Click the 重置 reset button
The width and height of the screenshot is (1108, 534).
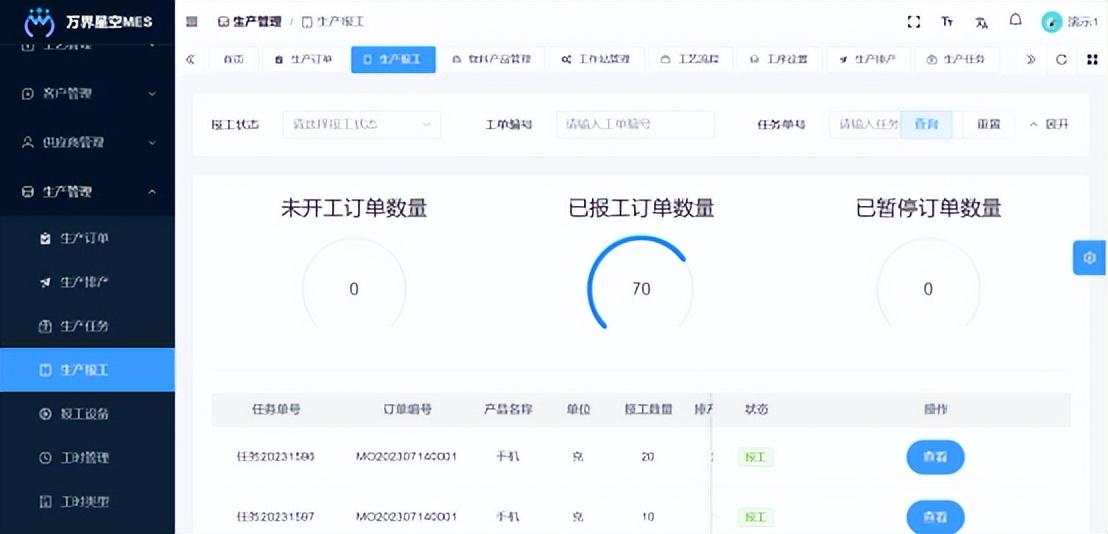pos(989,124)
